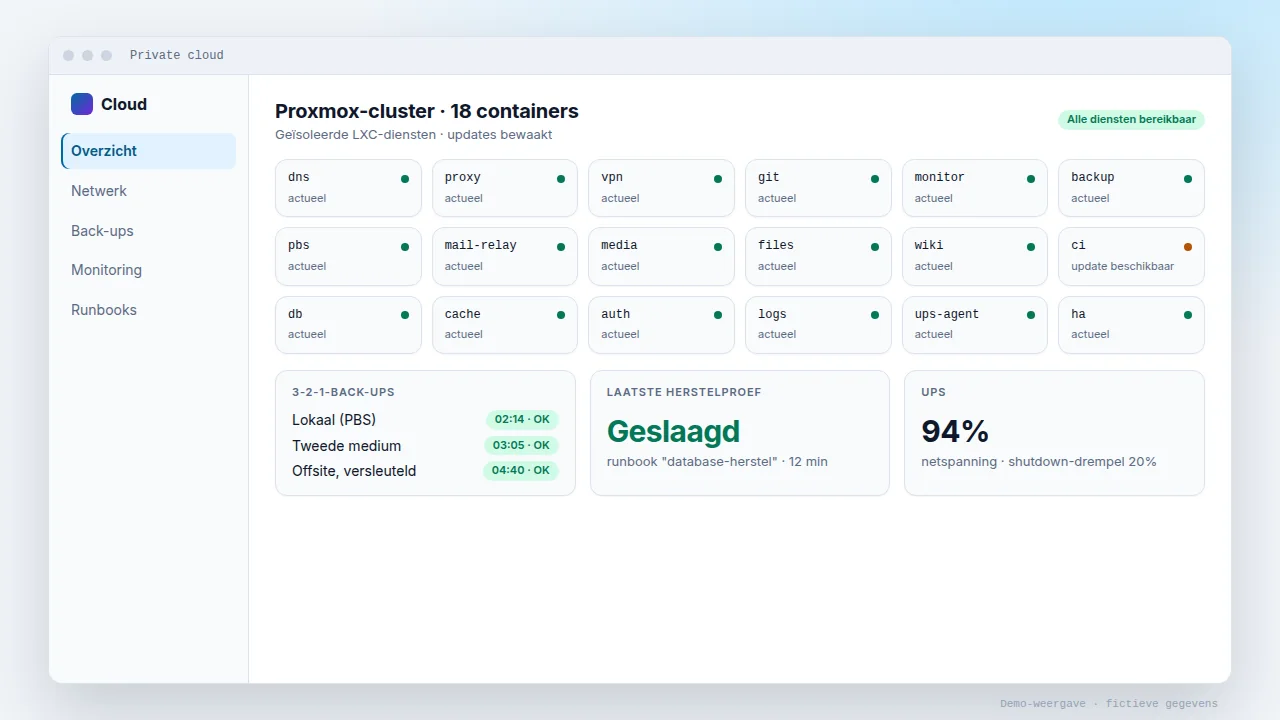Screen dimensions: 1280x720
Task: Click the Private cloud window title
Action: coord(177,55)
